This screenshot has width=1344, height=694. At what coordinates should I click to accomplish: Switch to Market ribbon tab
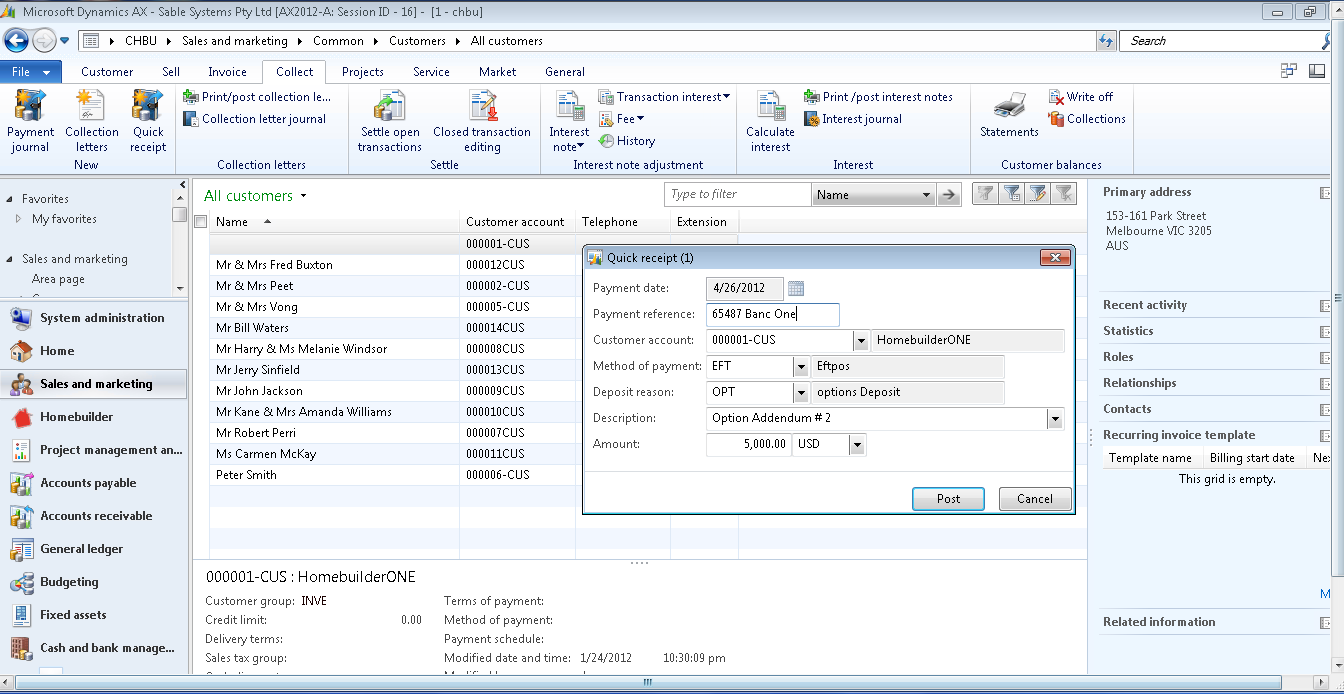tap(497, 72)
